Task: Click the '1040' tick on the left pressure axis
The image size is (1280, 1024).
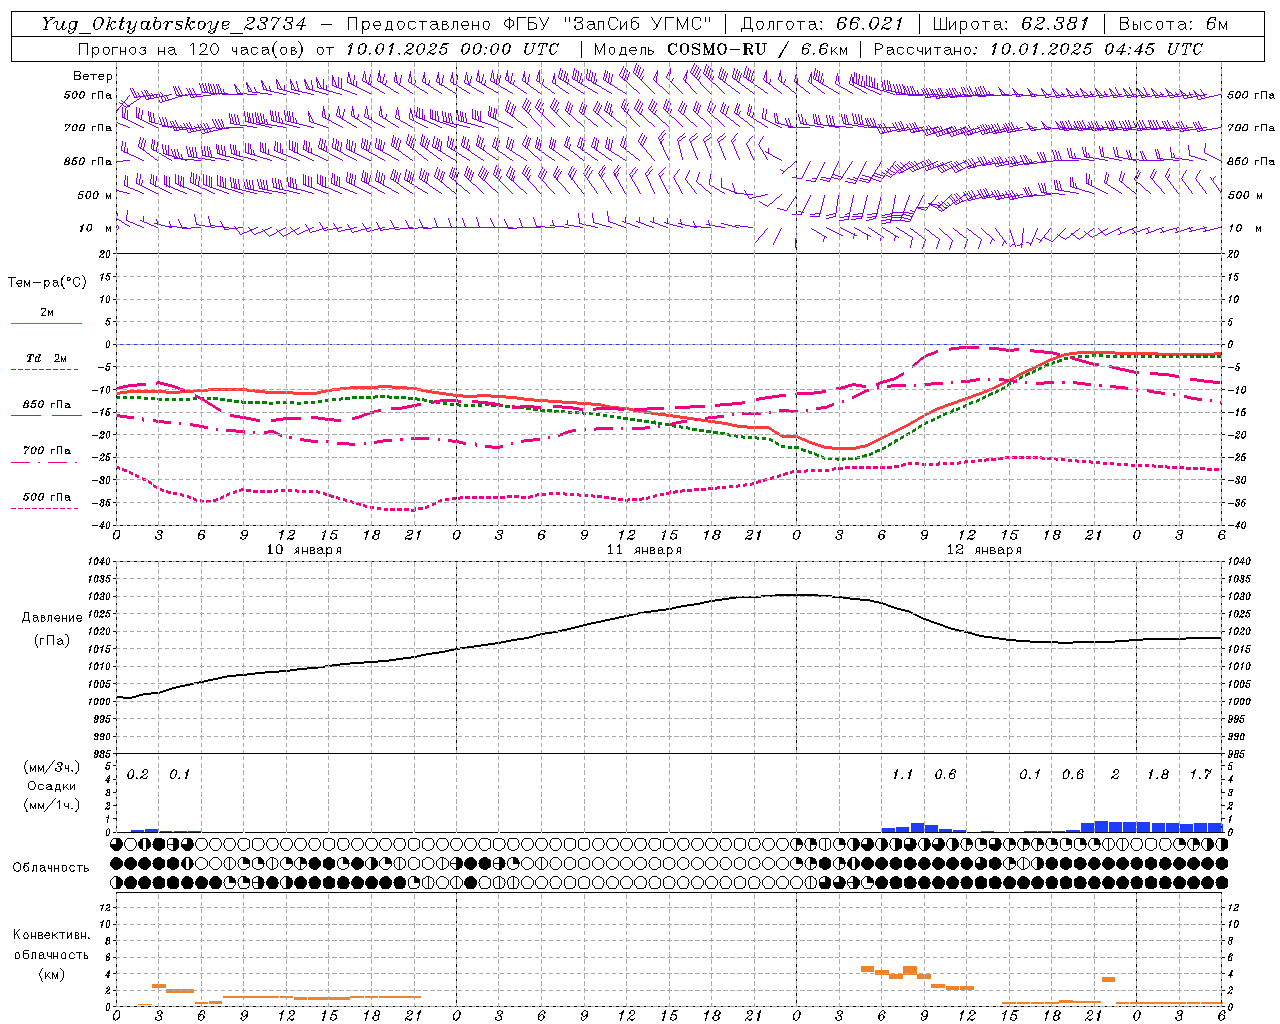Action: point(97,562)
